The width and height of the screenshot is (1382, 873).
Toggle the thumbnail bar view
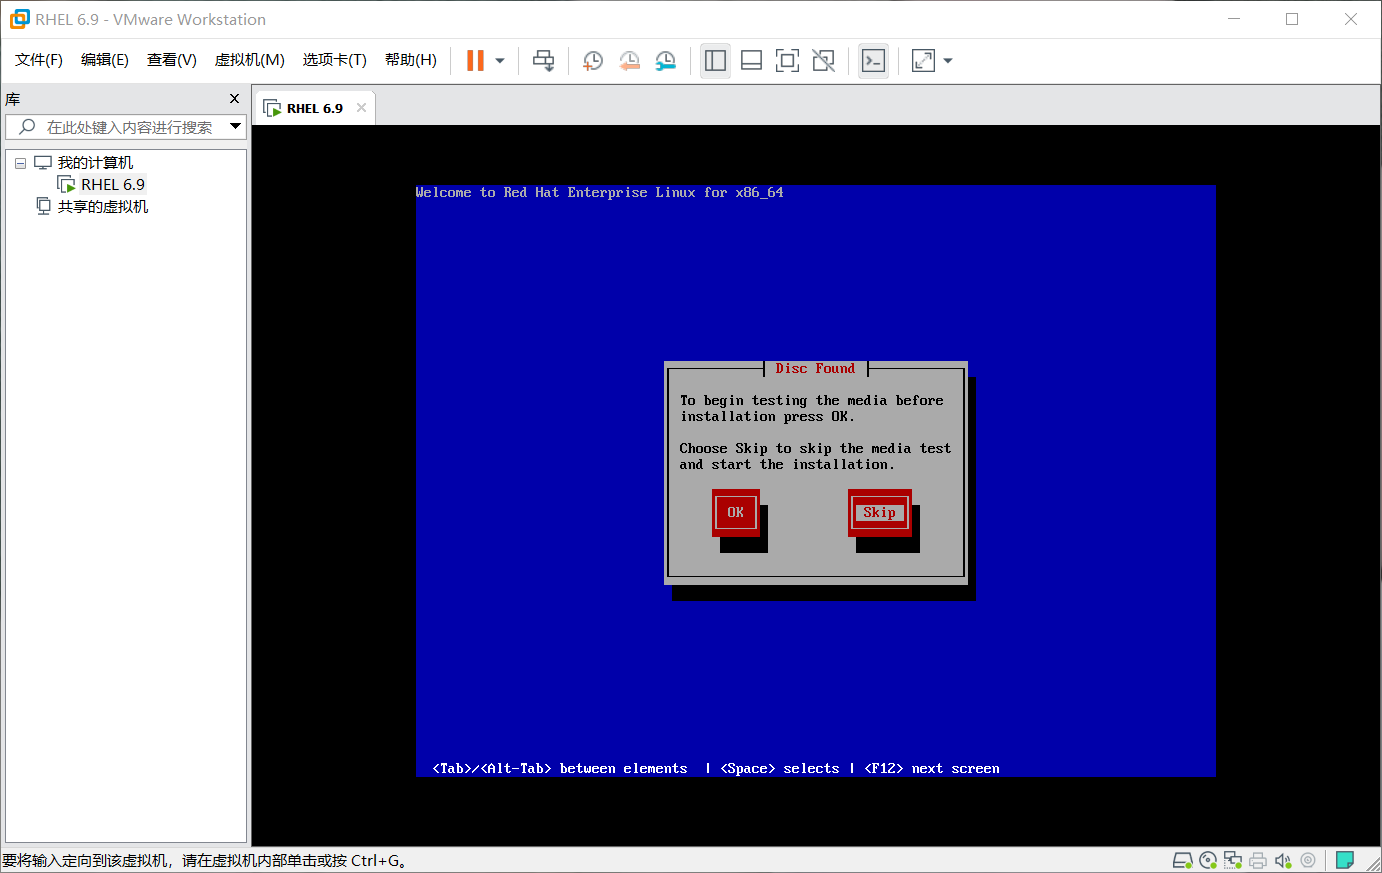pos(751,61)
